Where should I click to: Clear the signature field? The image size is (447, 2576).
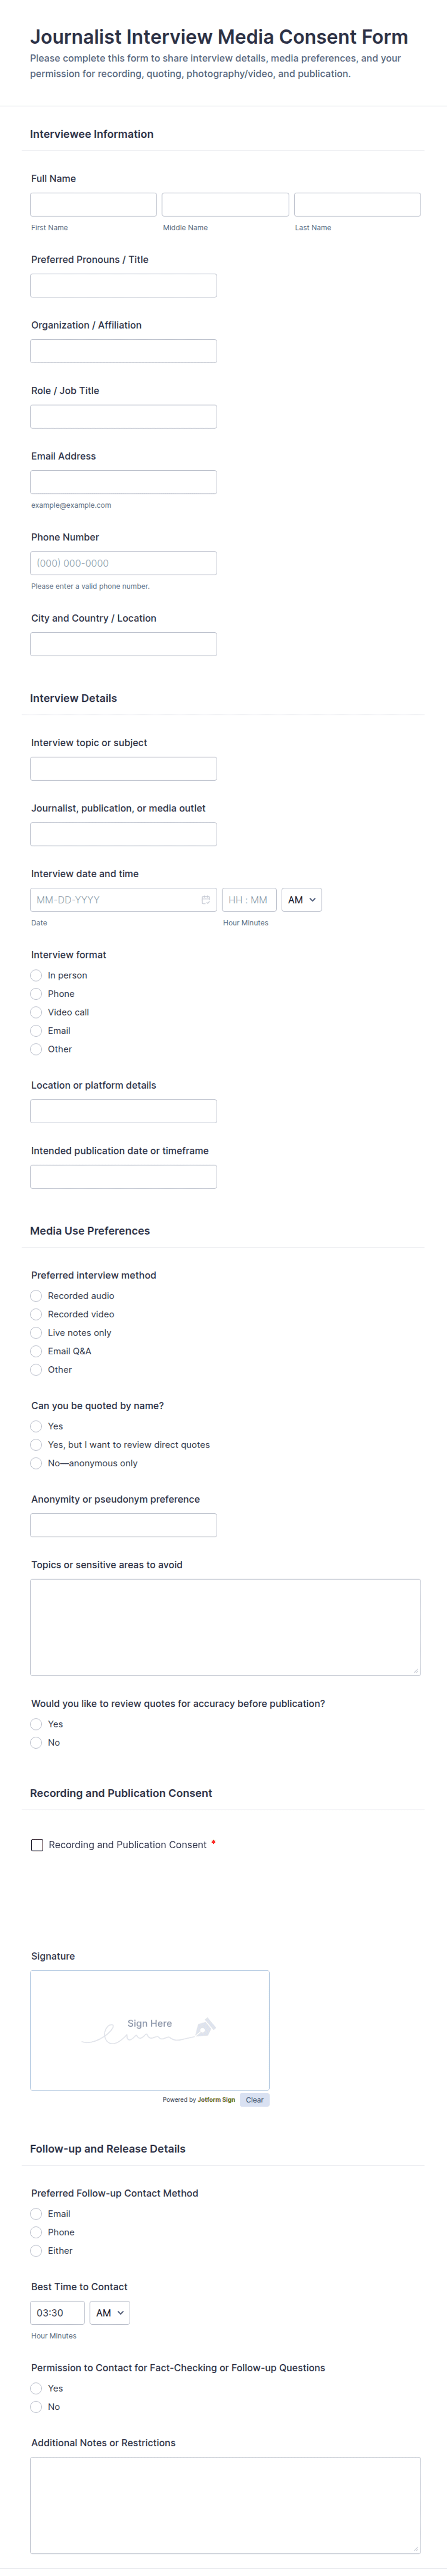coord(254,2100)
